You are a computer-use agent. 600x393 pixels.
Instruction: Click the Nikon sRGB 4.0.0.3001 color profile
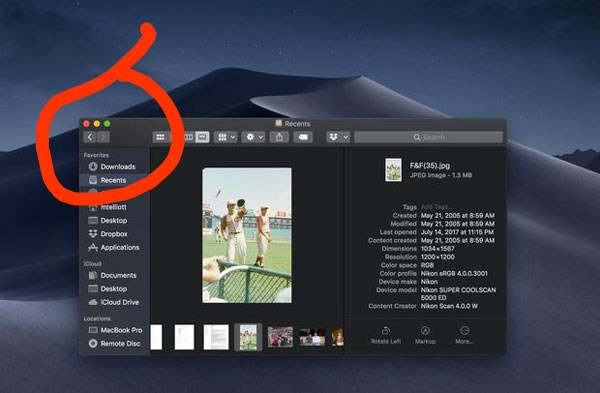click(x=454, y=274)
